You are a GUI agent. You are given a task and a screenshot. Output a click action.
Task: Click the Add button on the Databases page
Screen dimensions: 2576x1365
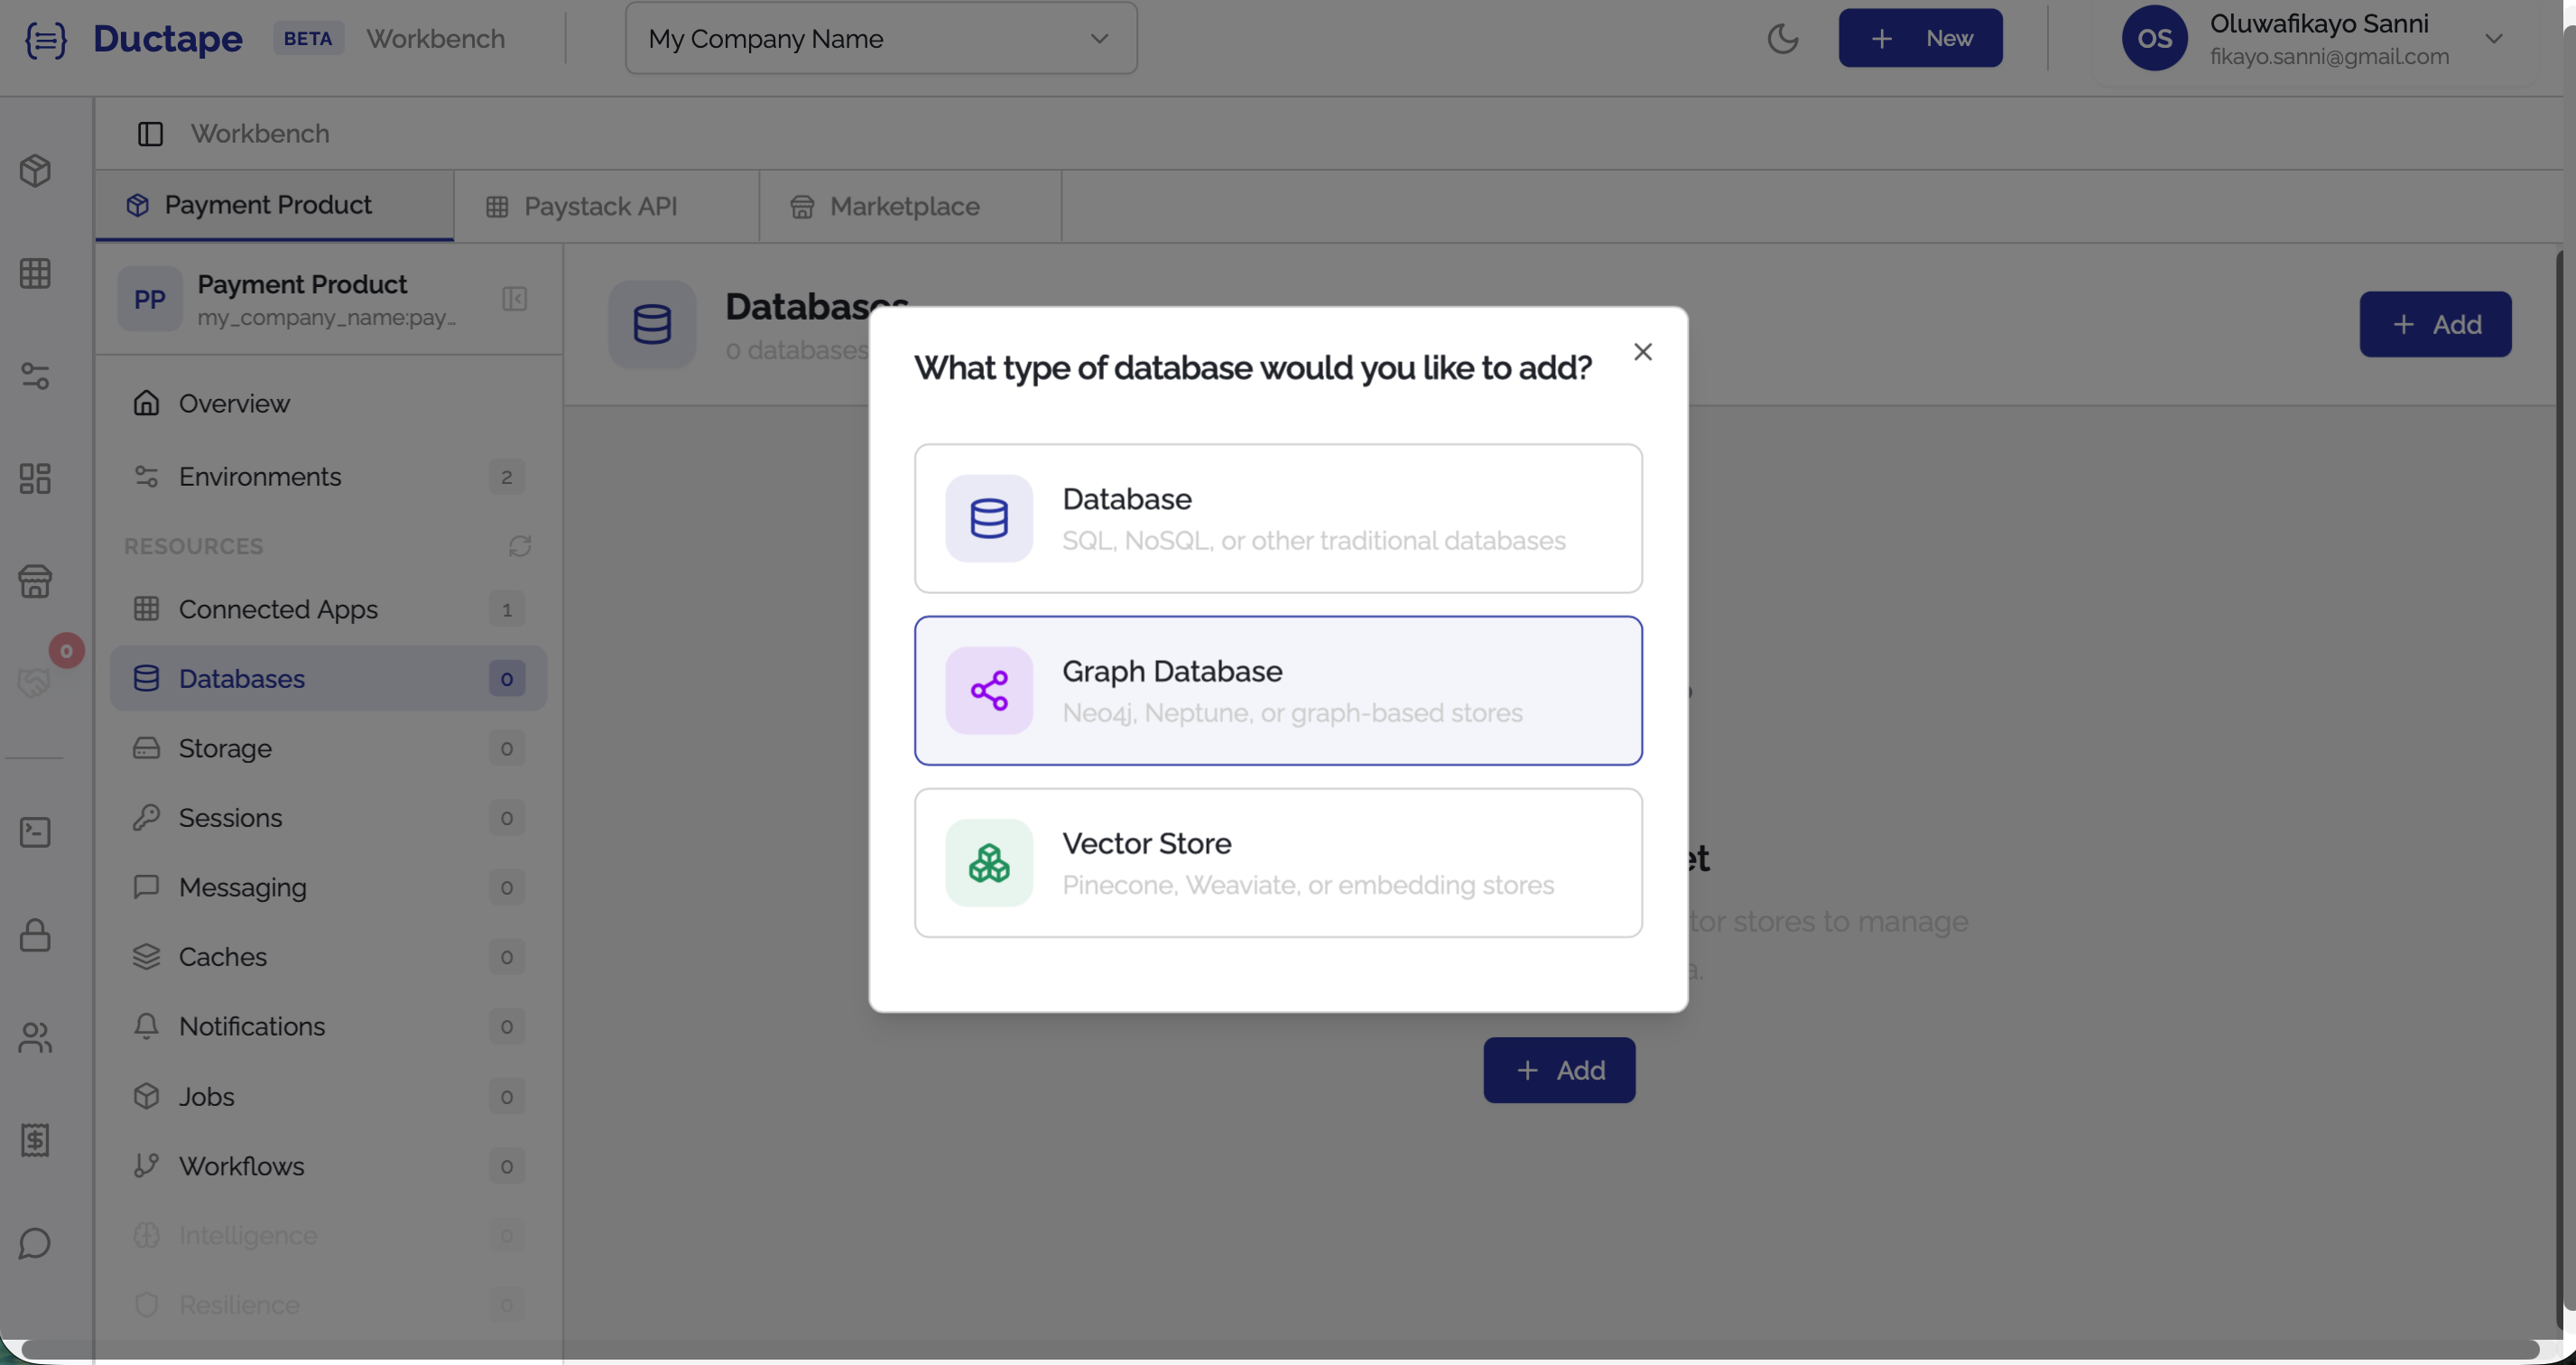click(2435, 324)
